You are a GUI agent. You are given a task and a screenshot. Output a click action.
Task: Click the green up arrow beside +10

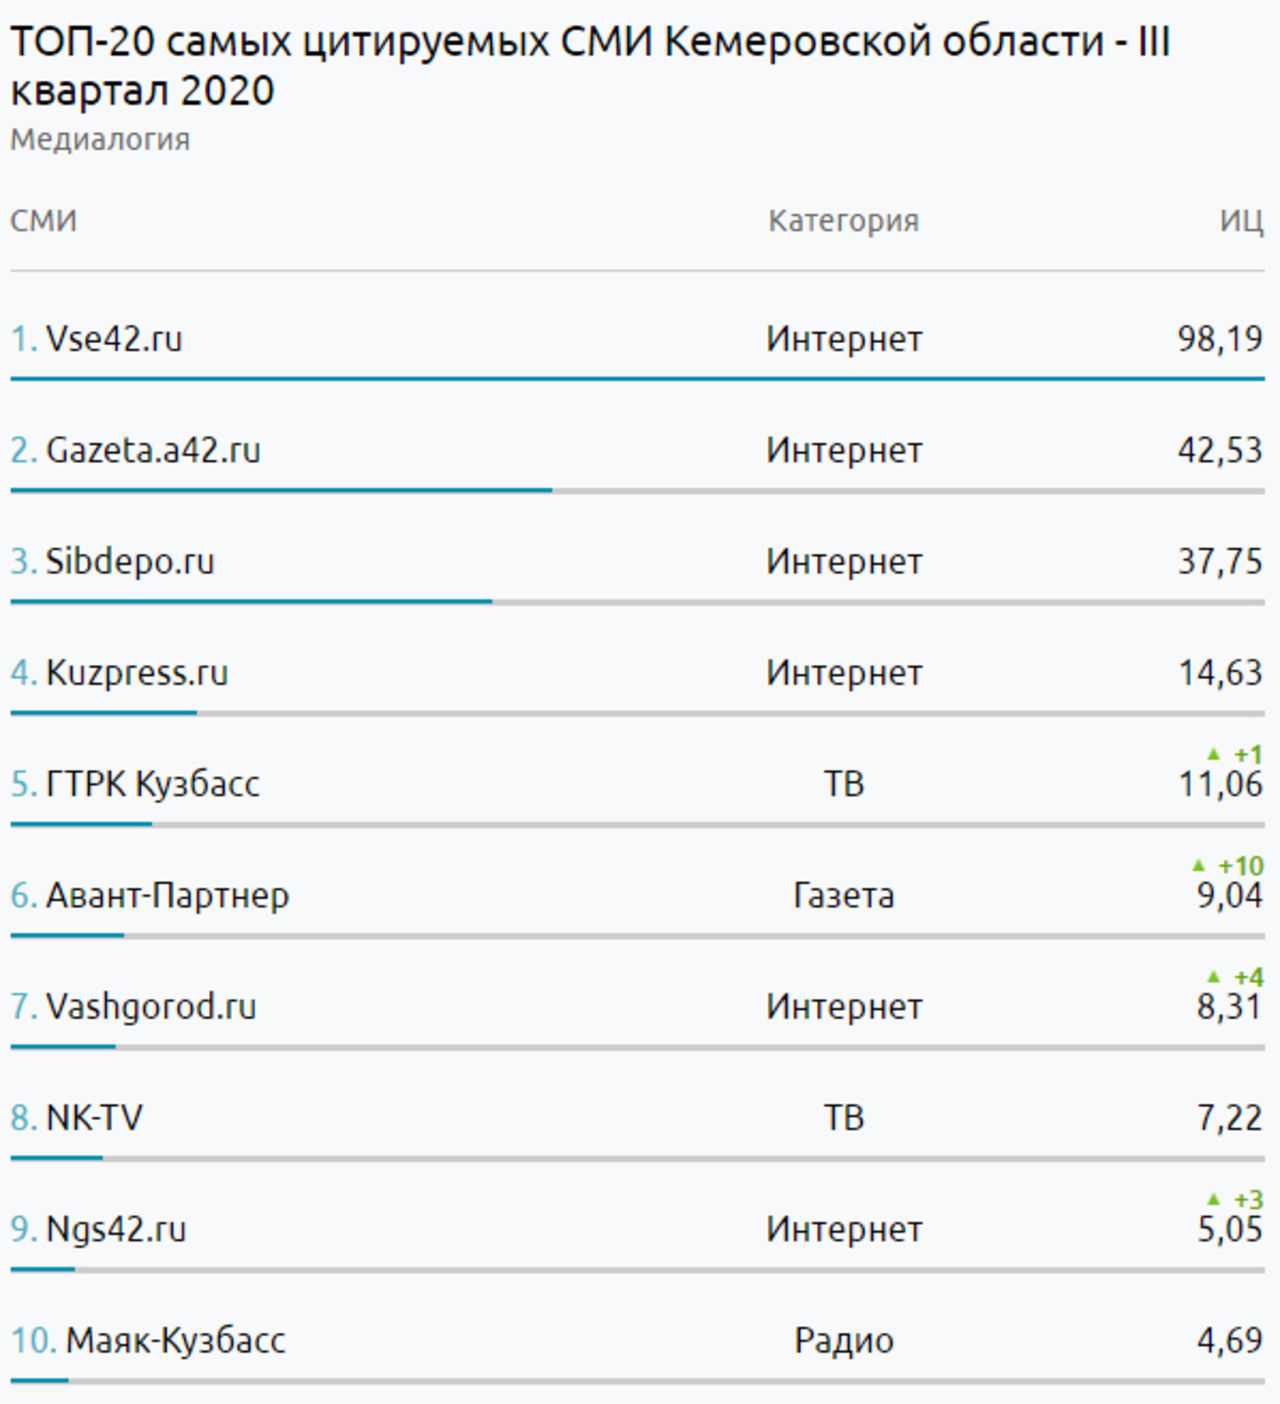pyautogui.click(x=1199, y=865)
